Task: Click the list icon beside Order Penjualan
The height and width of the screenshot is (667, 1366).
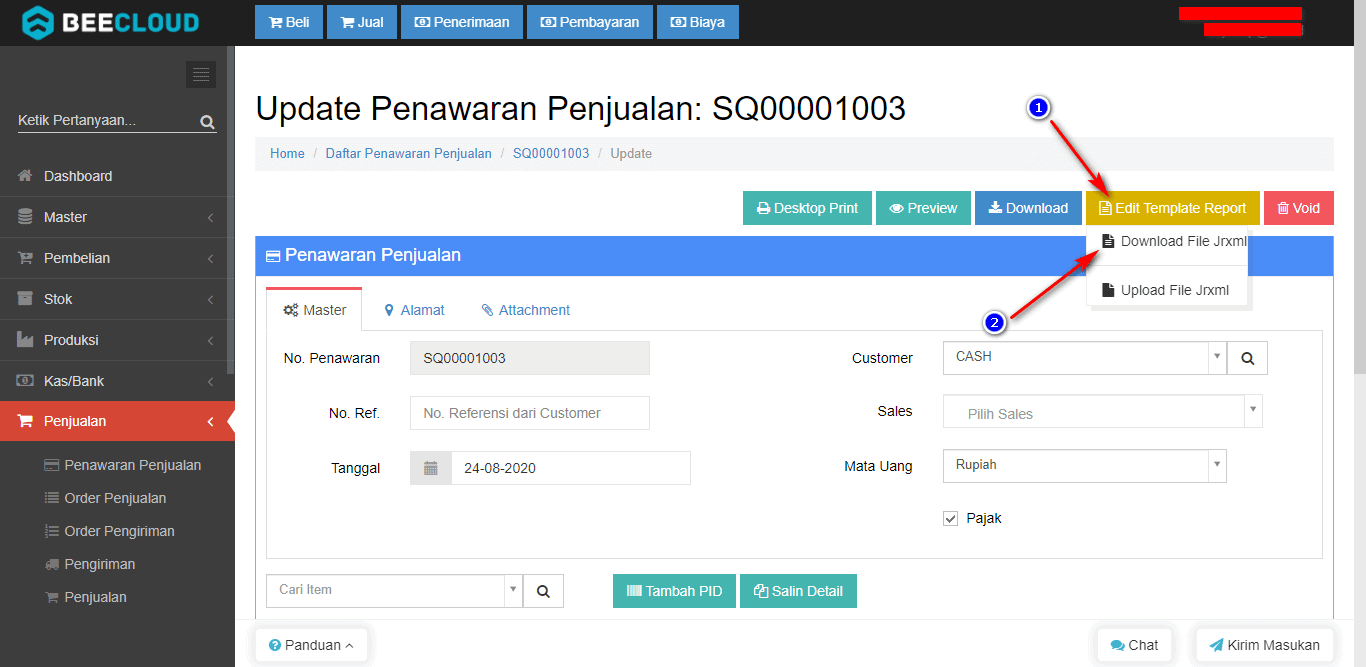Action: pyautogui.click(x=52, y=498)
